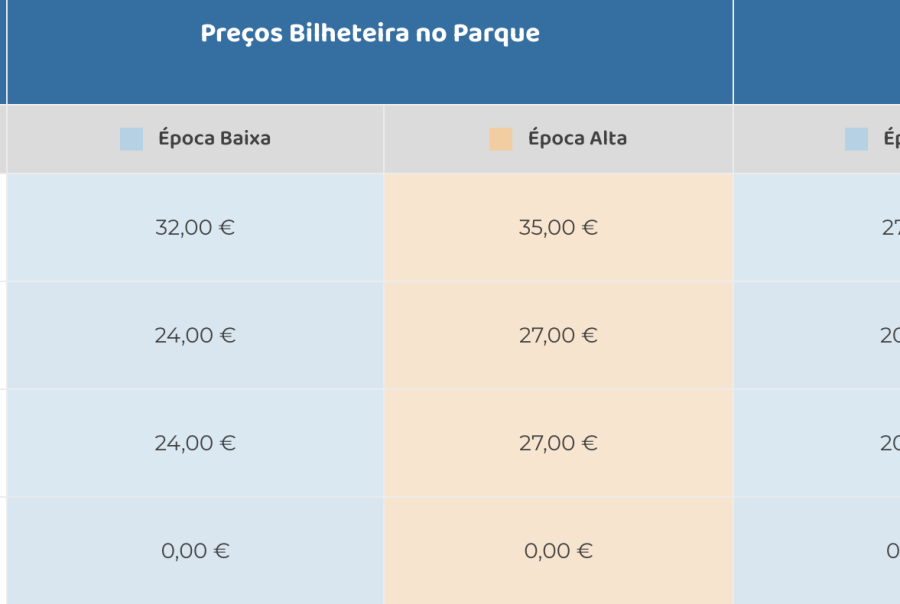Click the 27,00 € cell directly below 35,00 €

coord(558,336)
